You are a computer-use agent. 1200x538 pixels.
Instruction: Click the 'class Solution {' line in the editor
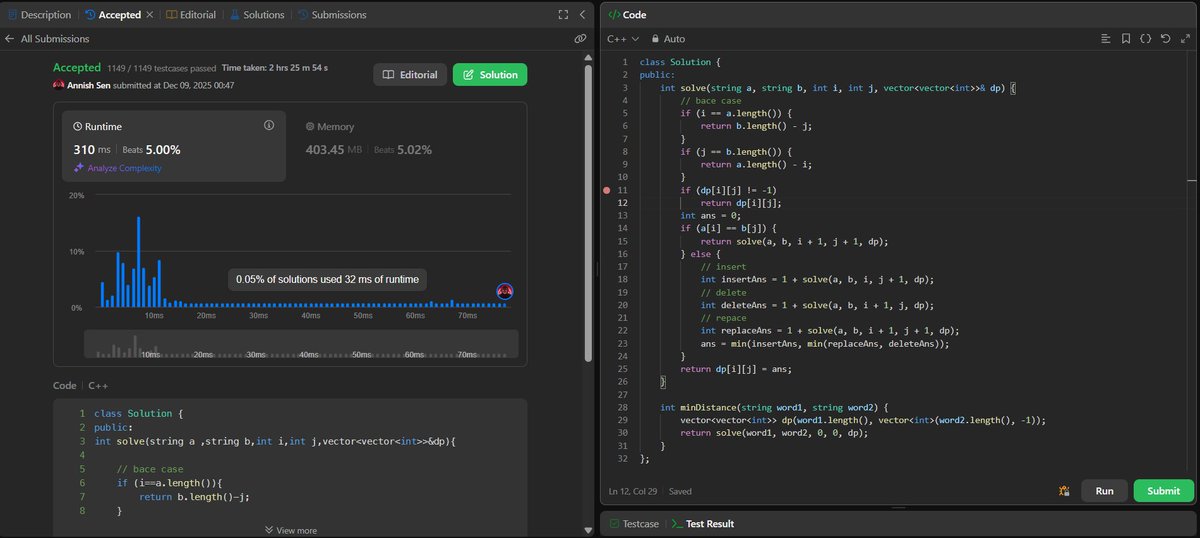pyautogui.click(x=680, y=62)
